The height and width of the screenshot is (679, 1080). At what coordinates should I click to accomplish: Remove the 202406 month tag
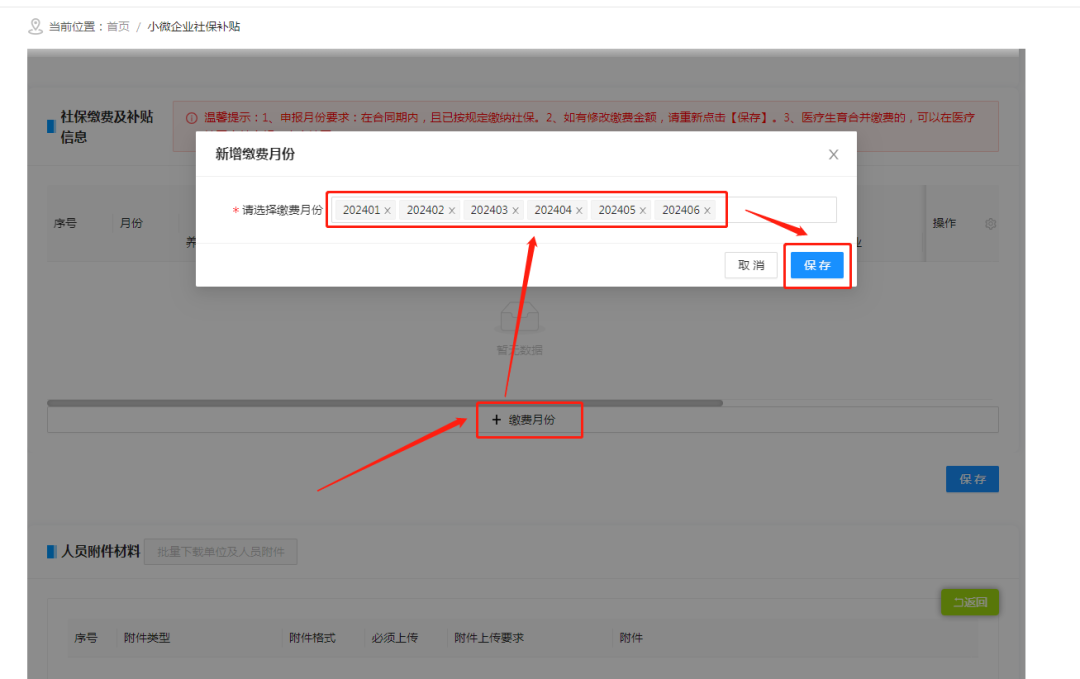point(707,211)
